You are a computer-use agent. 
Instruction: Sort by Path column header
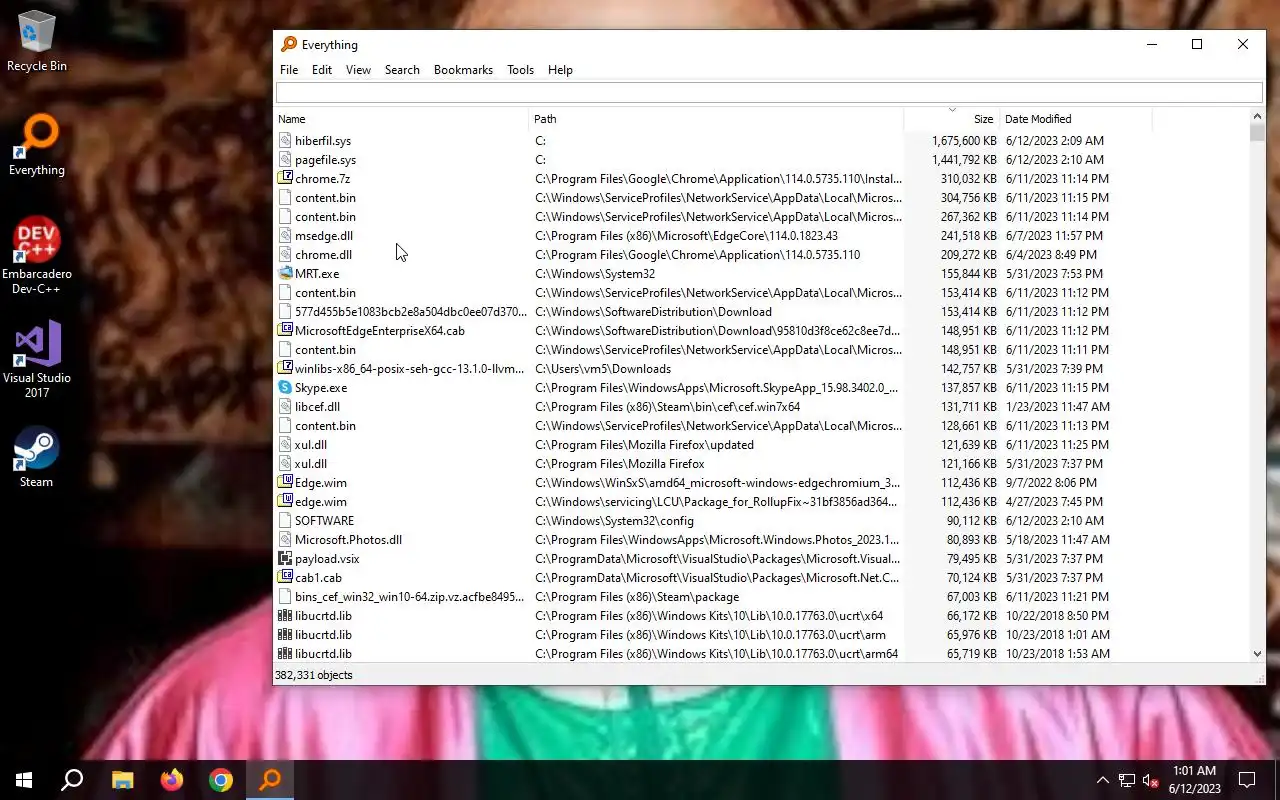[716, 119]
